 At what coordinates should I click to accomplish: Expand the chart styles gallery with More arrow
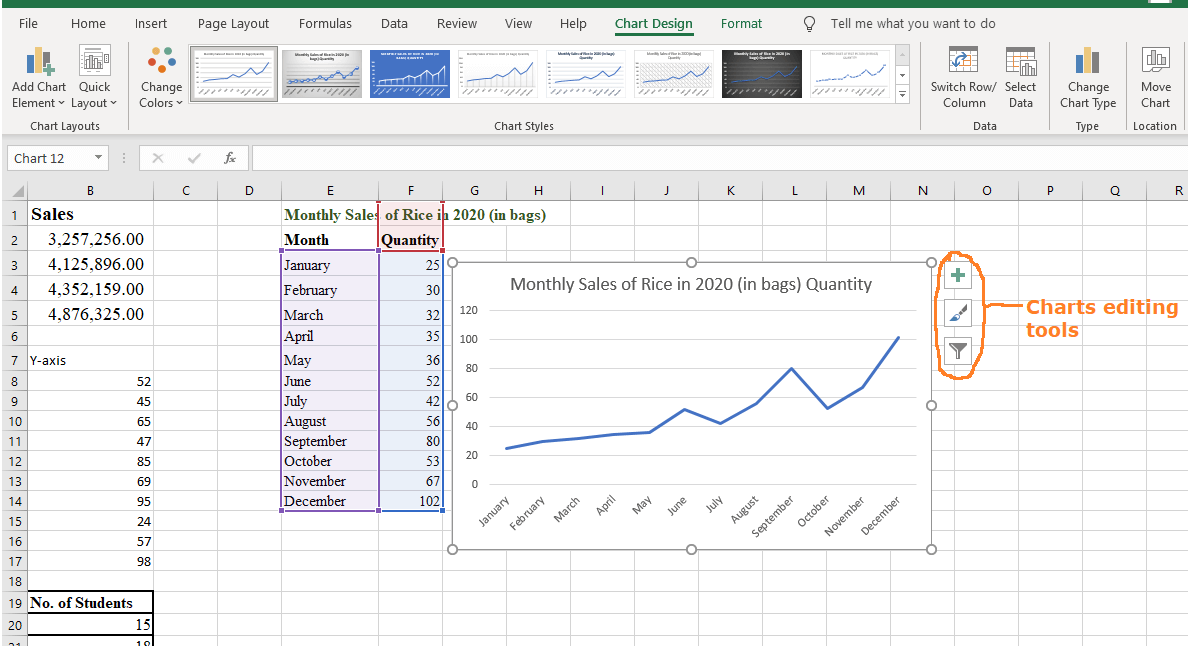[x=902, y=92]
